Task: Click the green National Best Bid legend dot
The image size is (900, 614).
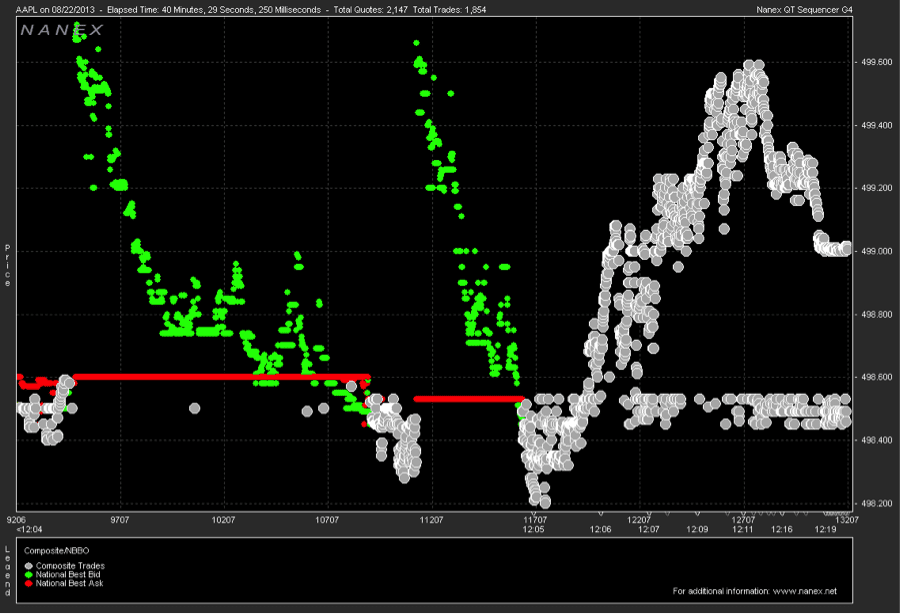Action: tap(26, 575)
